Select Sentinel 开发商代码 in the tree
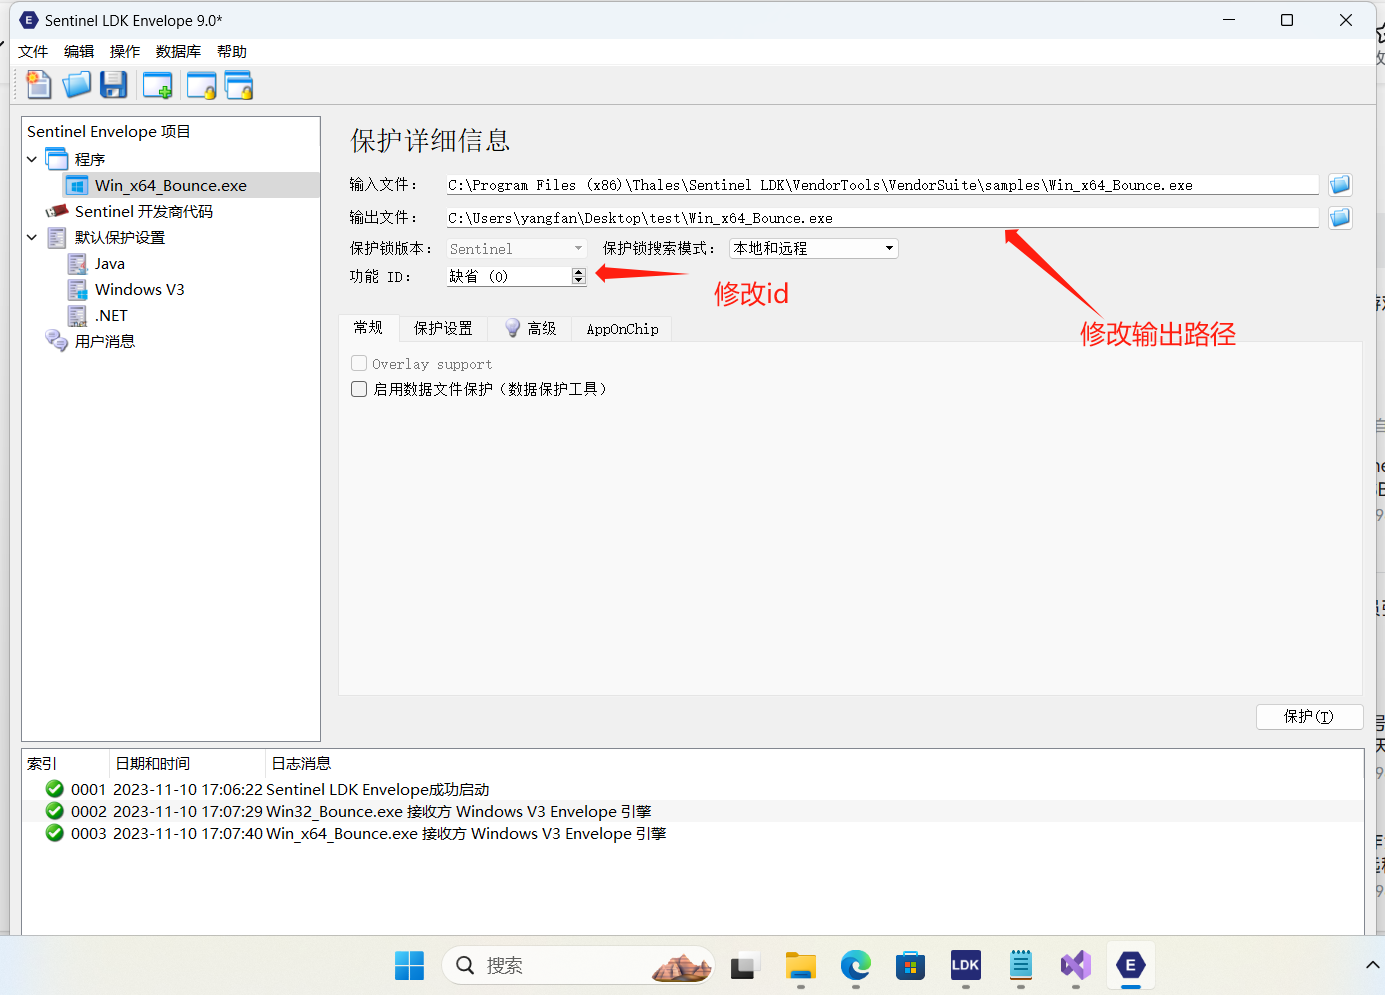Image resolution: width=1385 pixels, height=995 pixels. point(143,211)
